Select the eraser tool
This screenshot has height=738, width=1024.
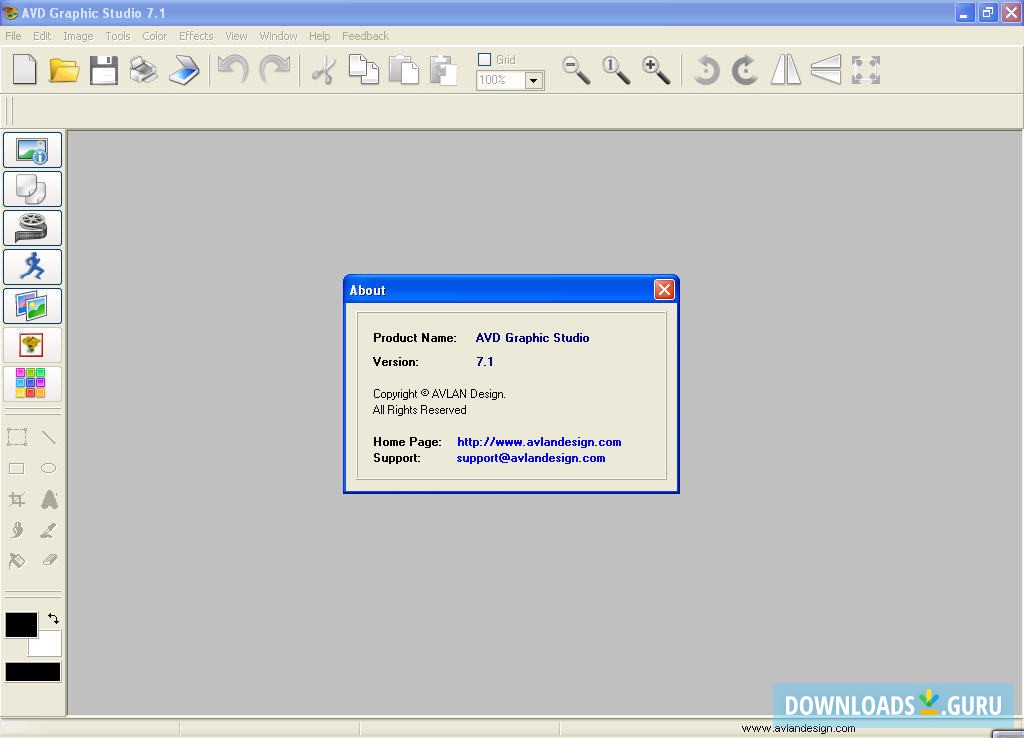50,561
